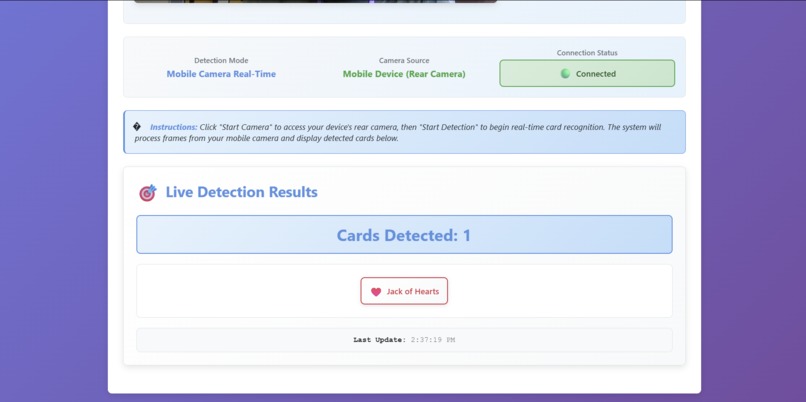
Task: Click the Connection Status label
Action: point(587,53)
